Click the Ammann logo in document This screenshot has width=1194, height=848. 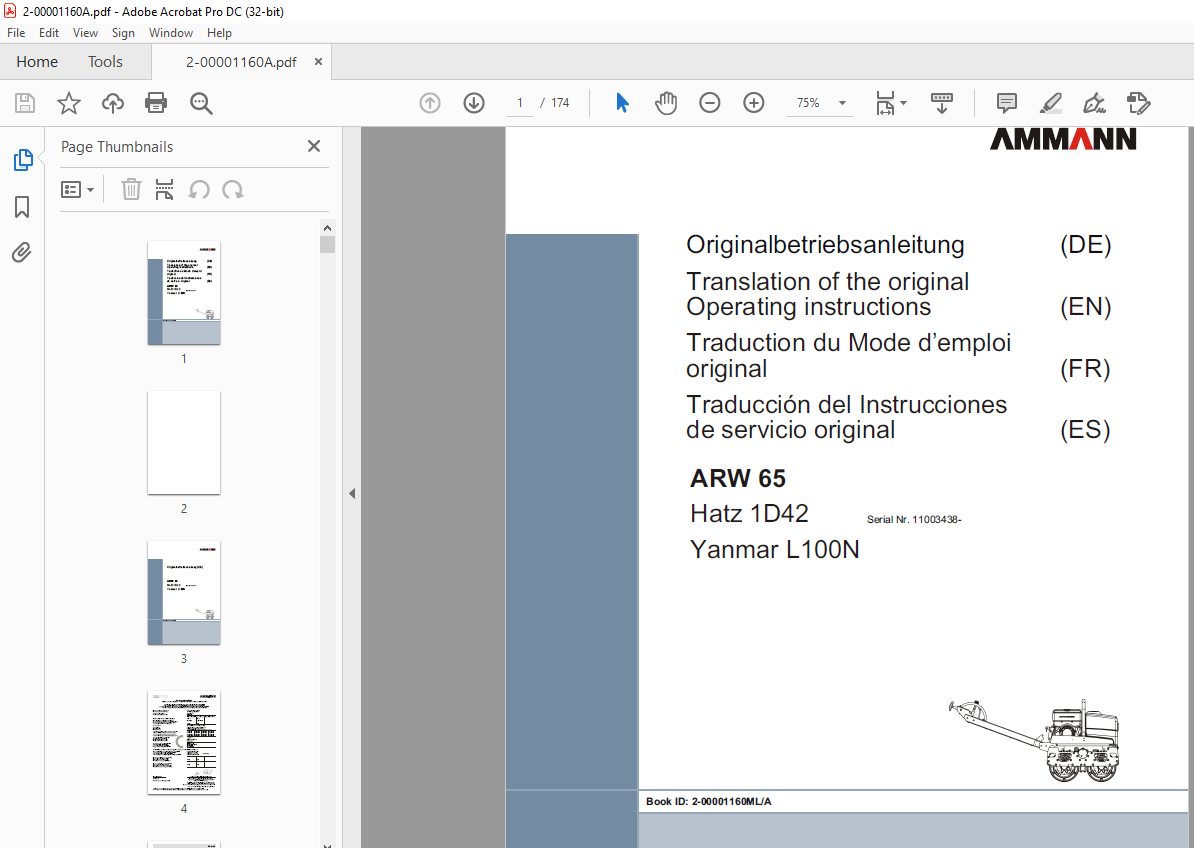coord(1063,139)
